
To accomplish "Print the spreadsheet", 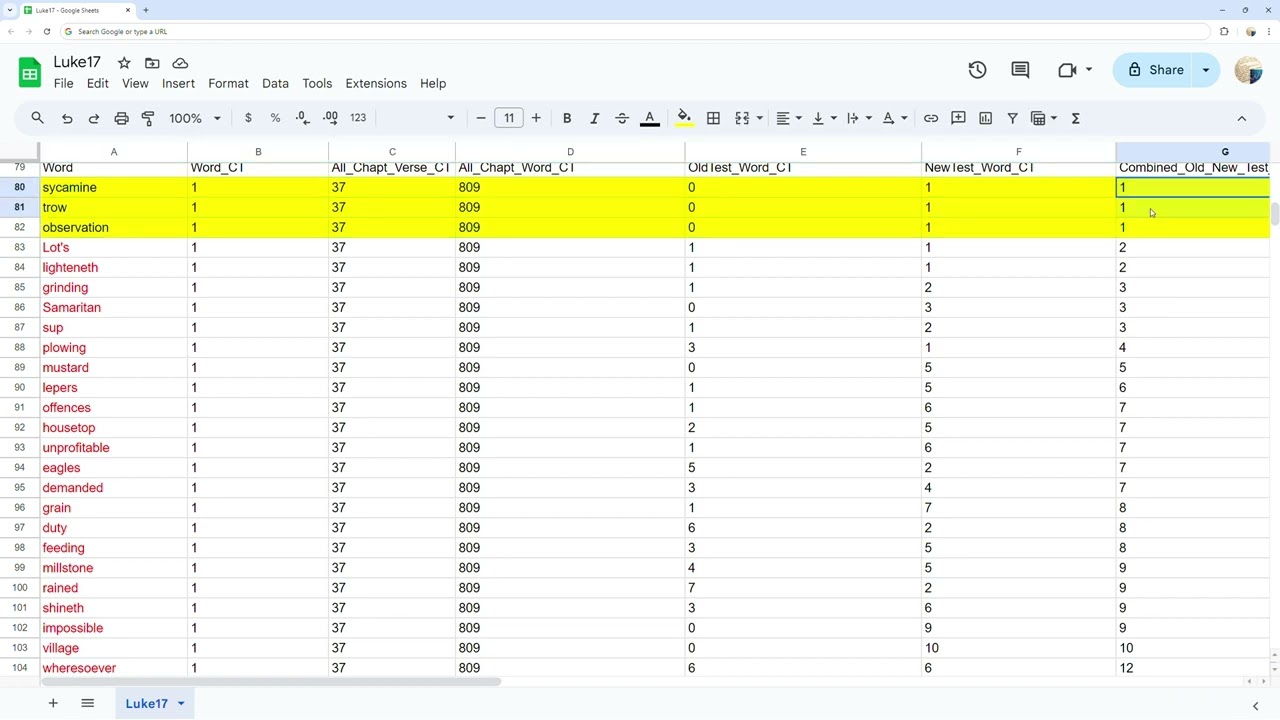I will pyautogui.click(x=121, y=118).
